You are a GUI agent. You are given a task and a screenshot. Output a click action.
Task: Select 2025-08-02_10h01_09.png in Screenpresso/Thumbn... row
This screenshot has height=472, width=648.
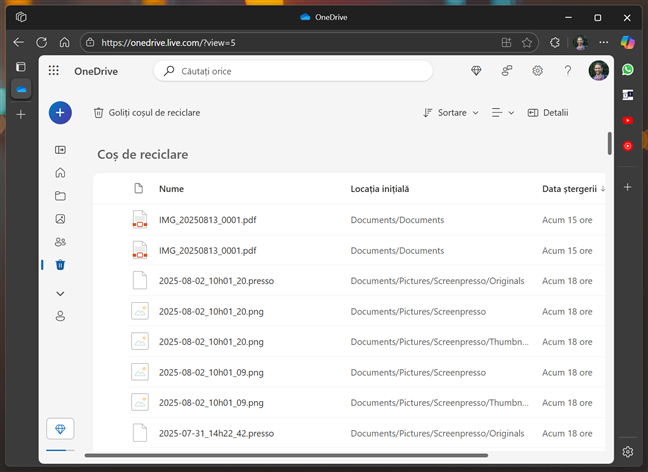click(x=349, y=403)
